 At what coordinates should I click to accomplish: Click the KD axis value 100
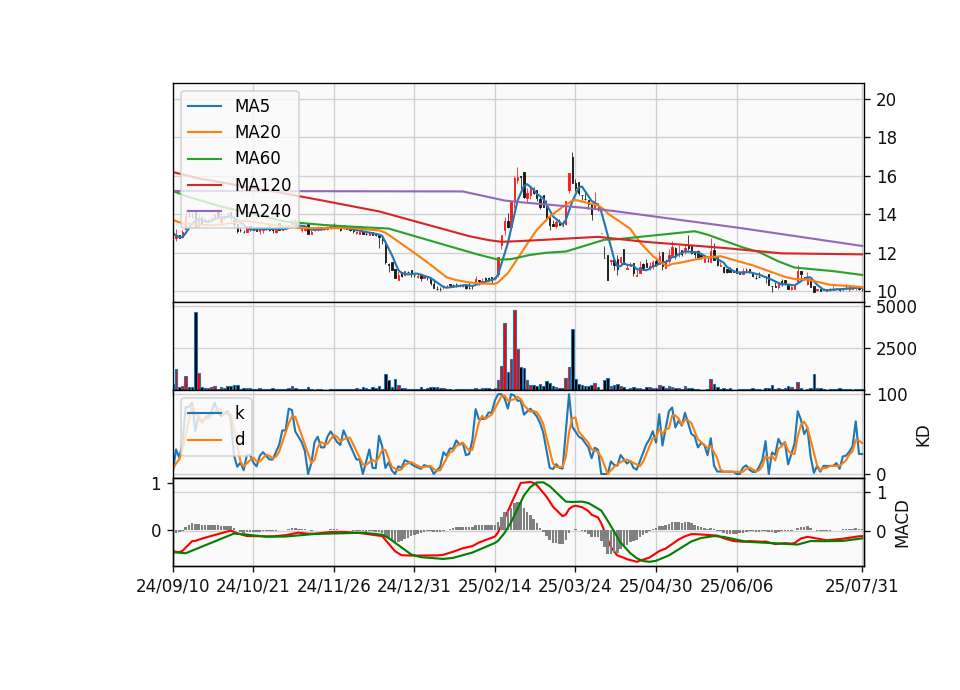892,395
